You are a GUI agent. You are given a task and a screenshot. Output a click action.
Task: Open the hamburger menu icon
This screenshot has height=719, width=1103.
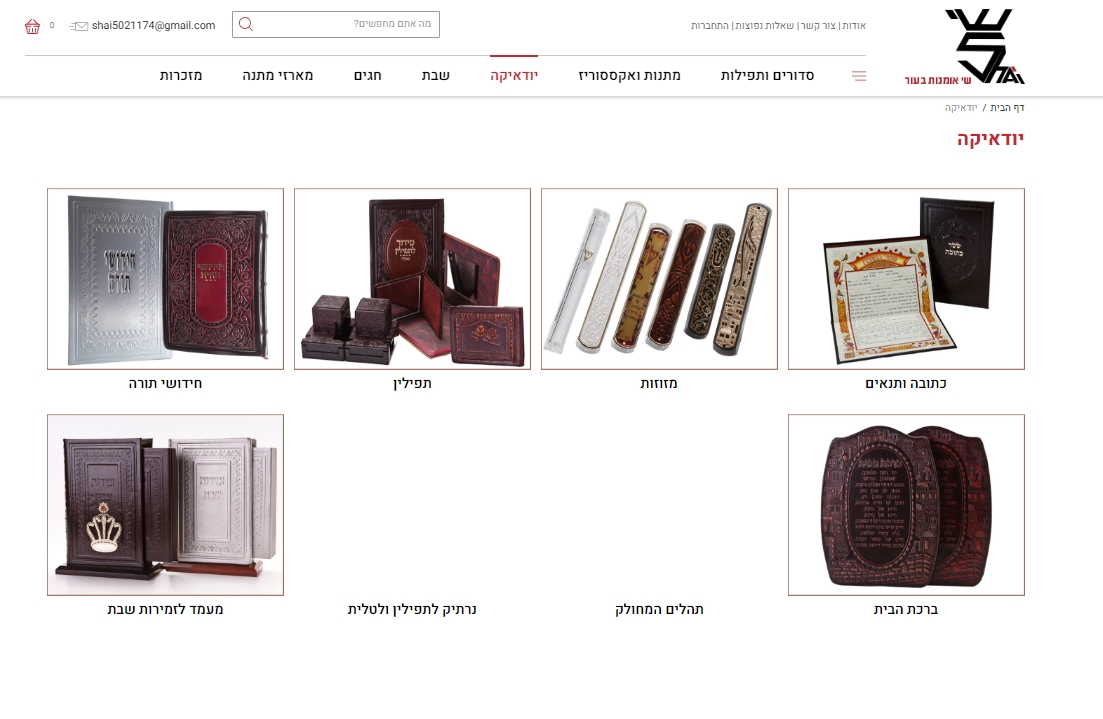(x=859, y=75)
